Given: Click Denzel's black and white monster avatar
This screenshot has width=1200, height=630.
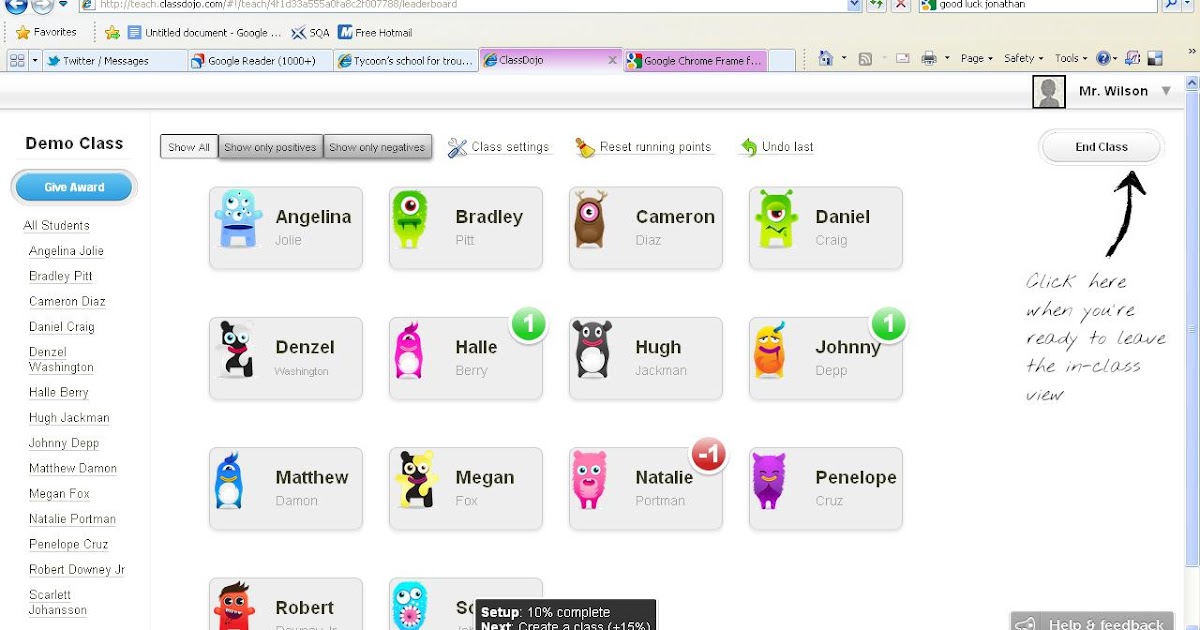Looking at the screenshot, I should [x=236, y=350].
